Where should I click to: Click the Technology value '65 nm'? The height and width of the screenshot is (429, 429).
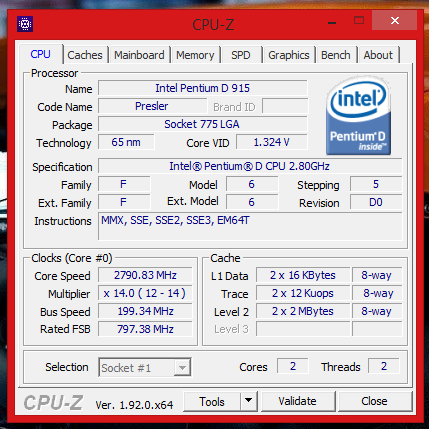pos(126,142)
